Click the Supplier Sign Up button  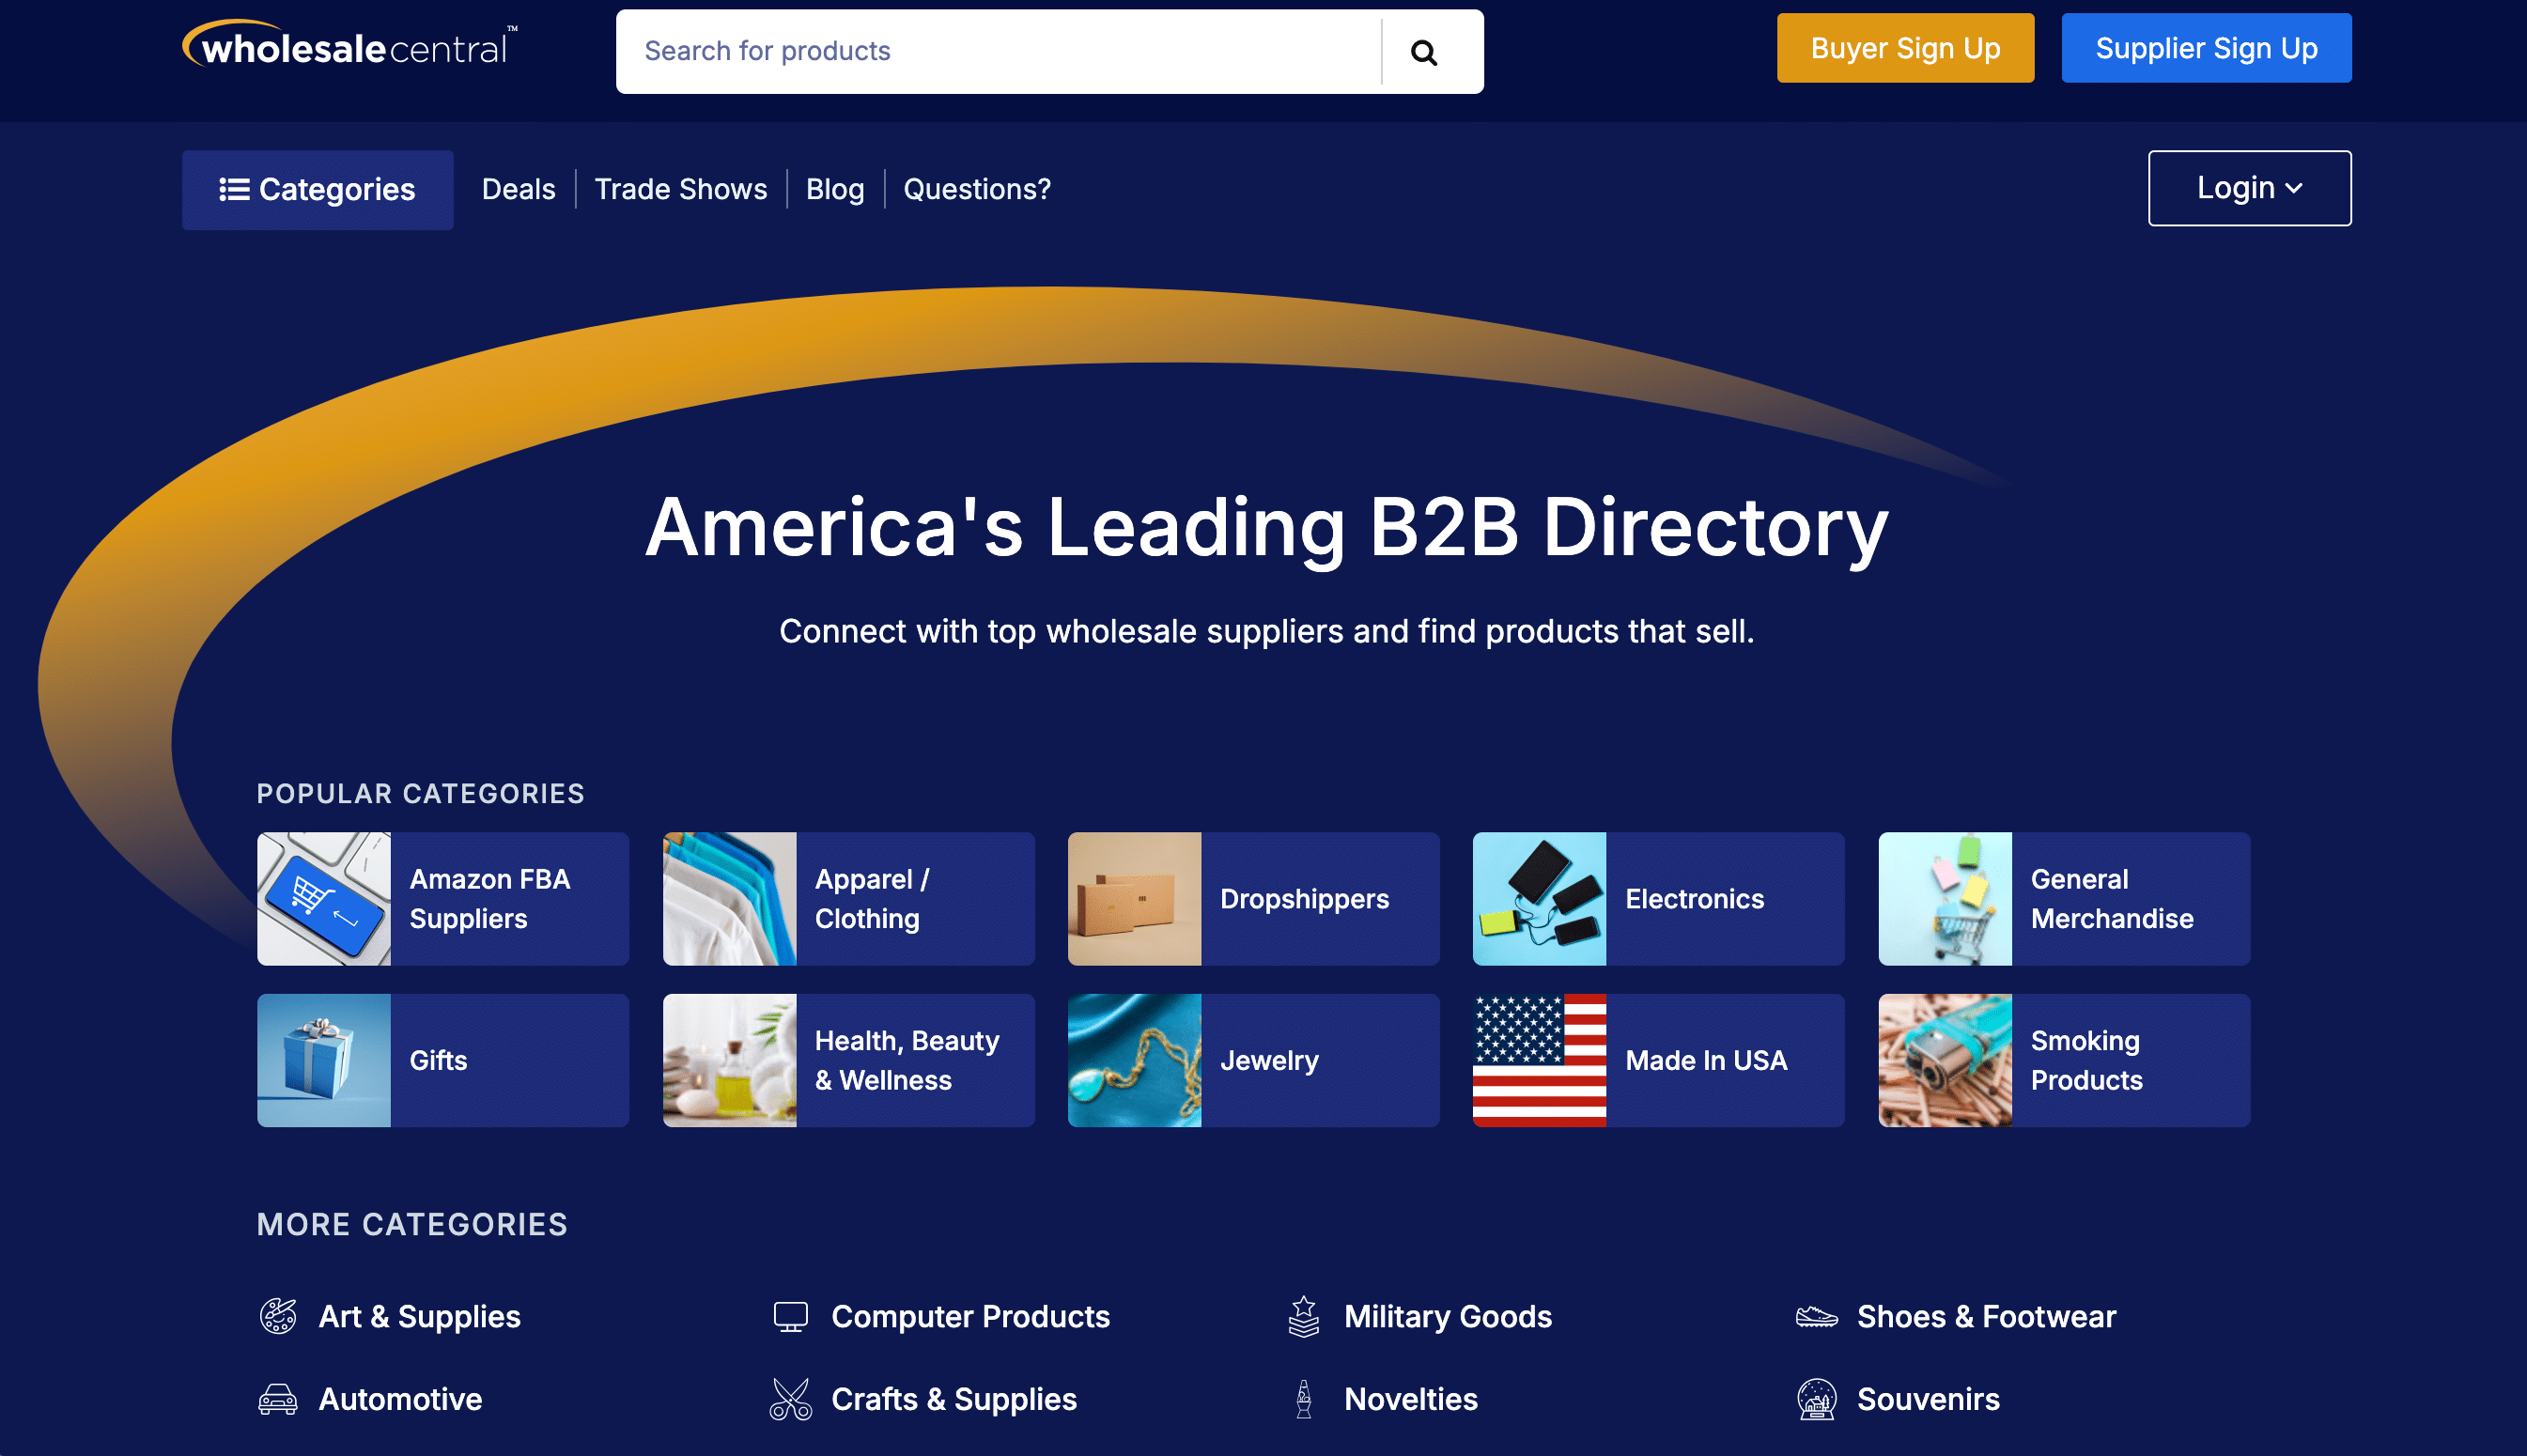point(2206,47)
